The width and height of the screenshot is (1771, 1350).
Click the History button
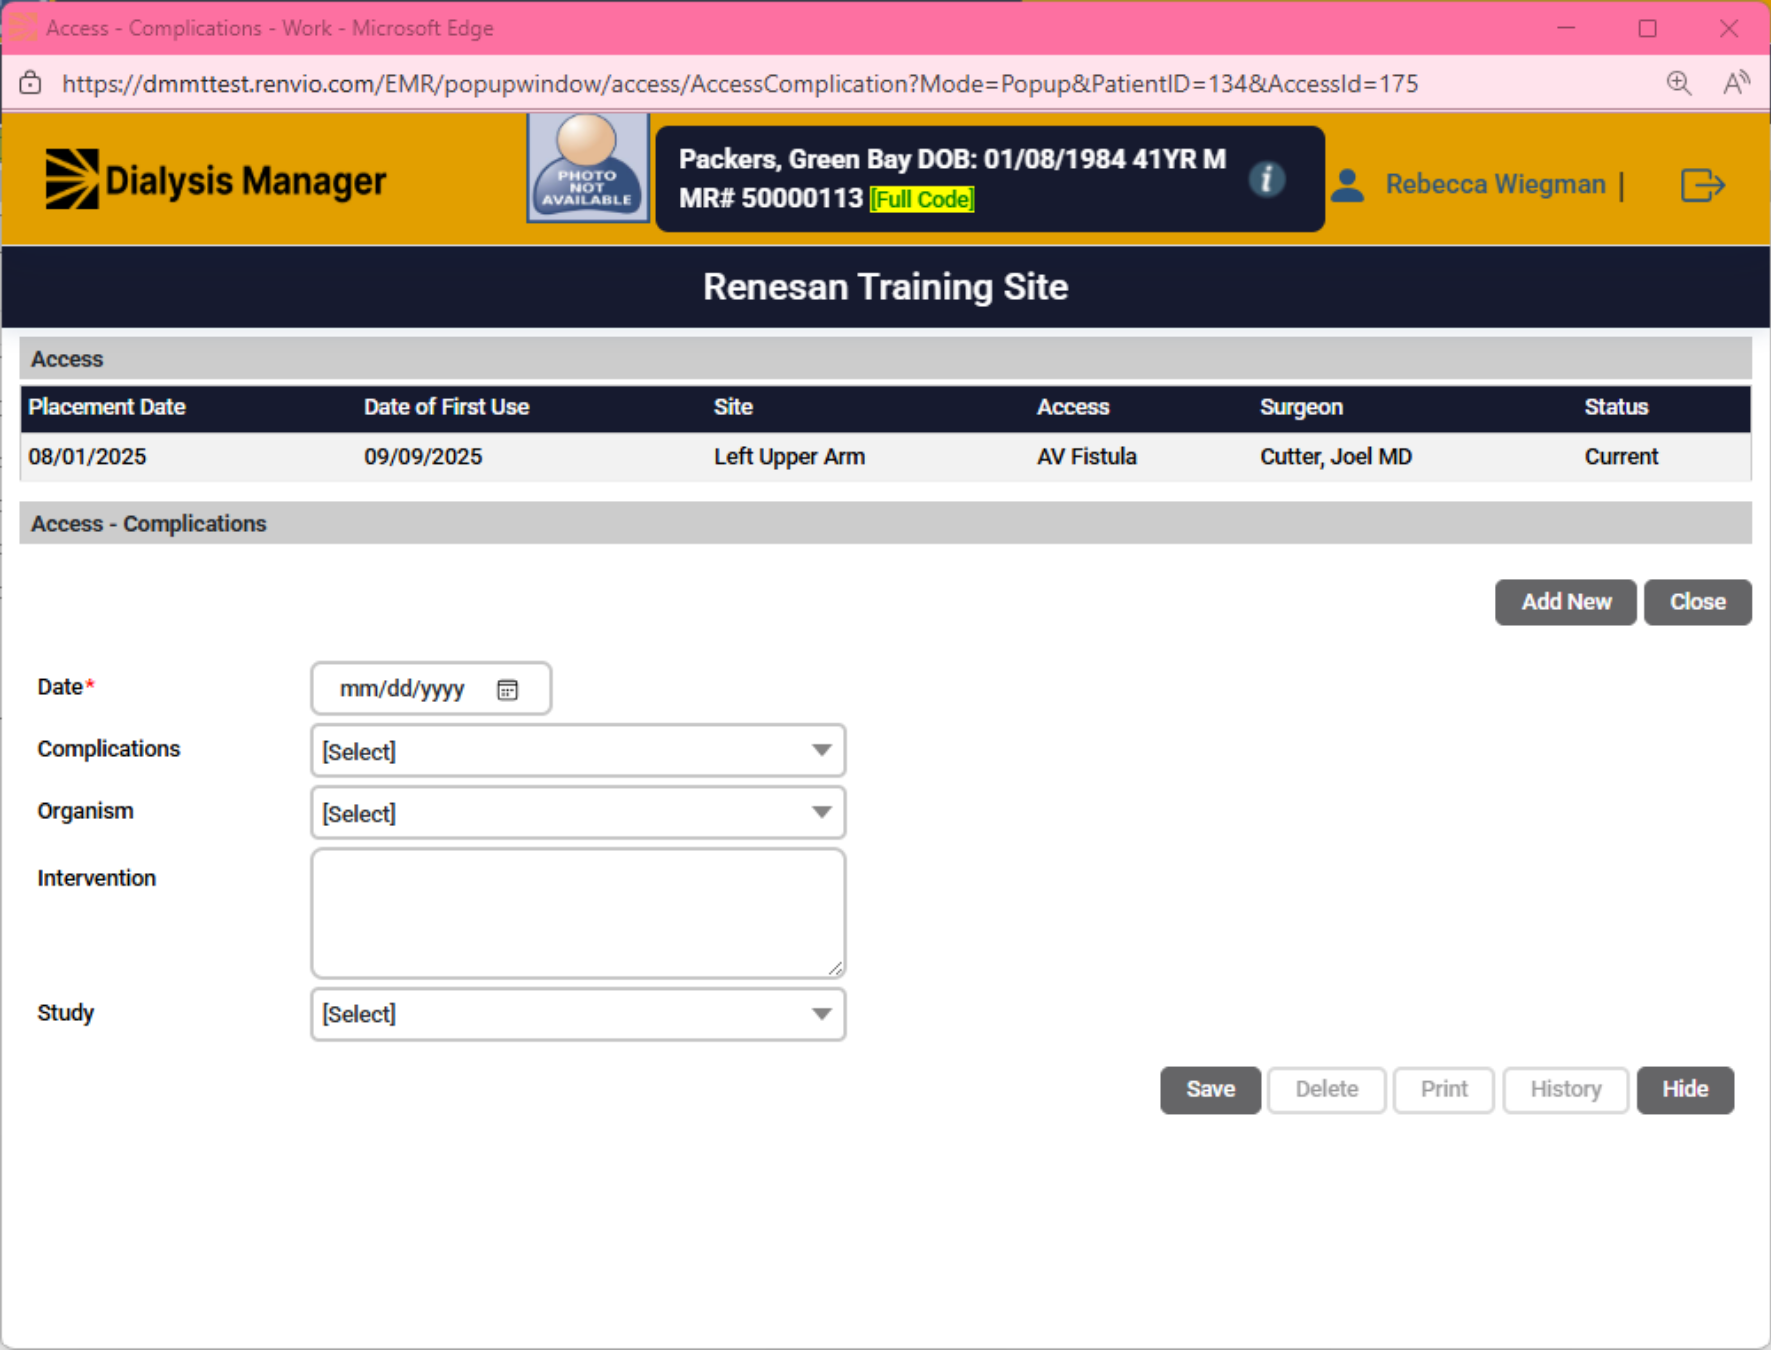(1565, 1089)
